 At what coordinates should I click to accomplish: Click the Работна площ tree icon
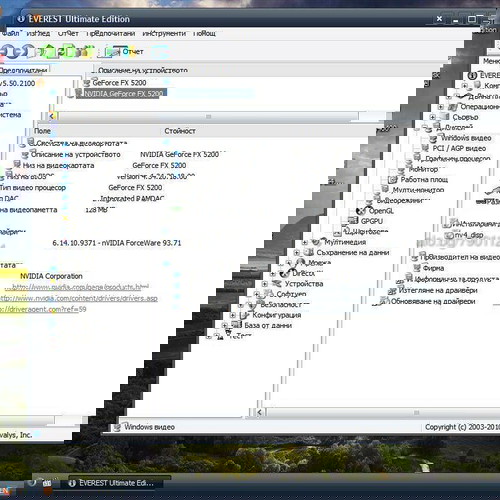(393, 180)
